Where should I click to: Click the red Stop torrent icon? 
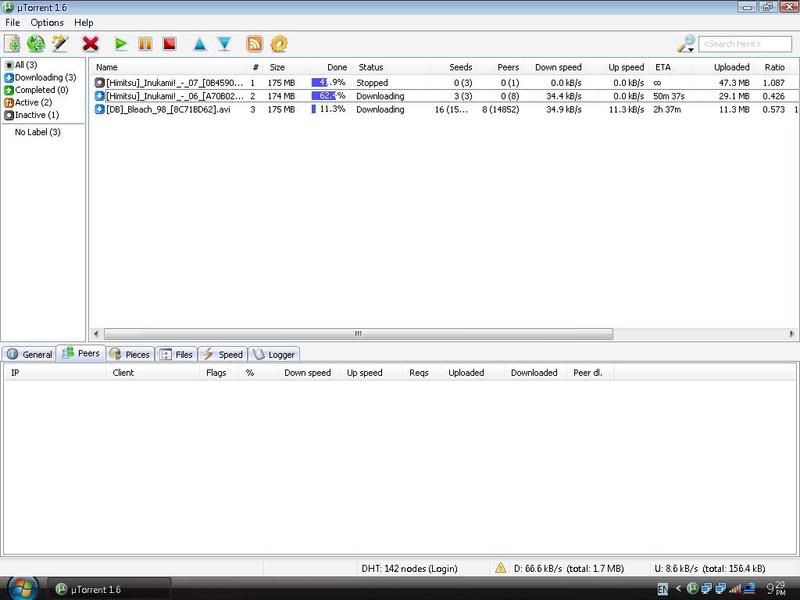(169, 44)
